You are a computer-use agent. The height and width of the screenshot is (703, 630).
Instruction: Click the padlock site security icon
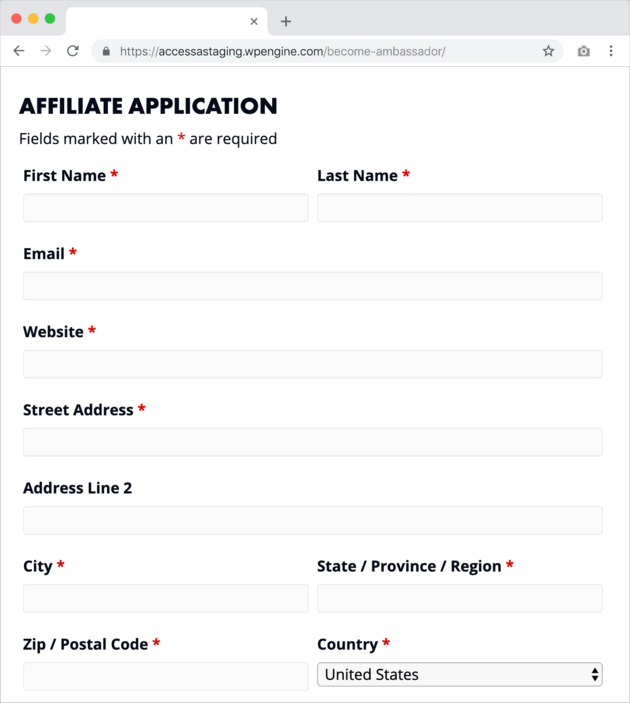(106, 51)
